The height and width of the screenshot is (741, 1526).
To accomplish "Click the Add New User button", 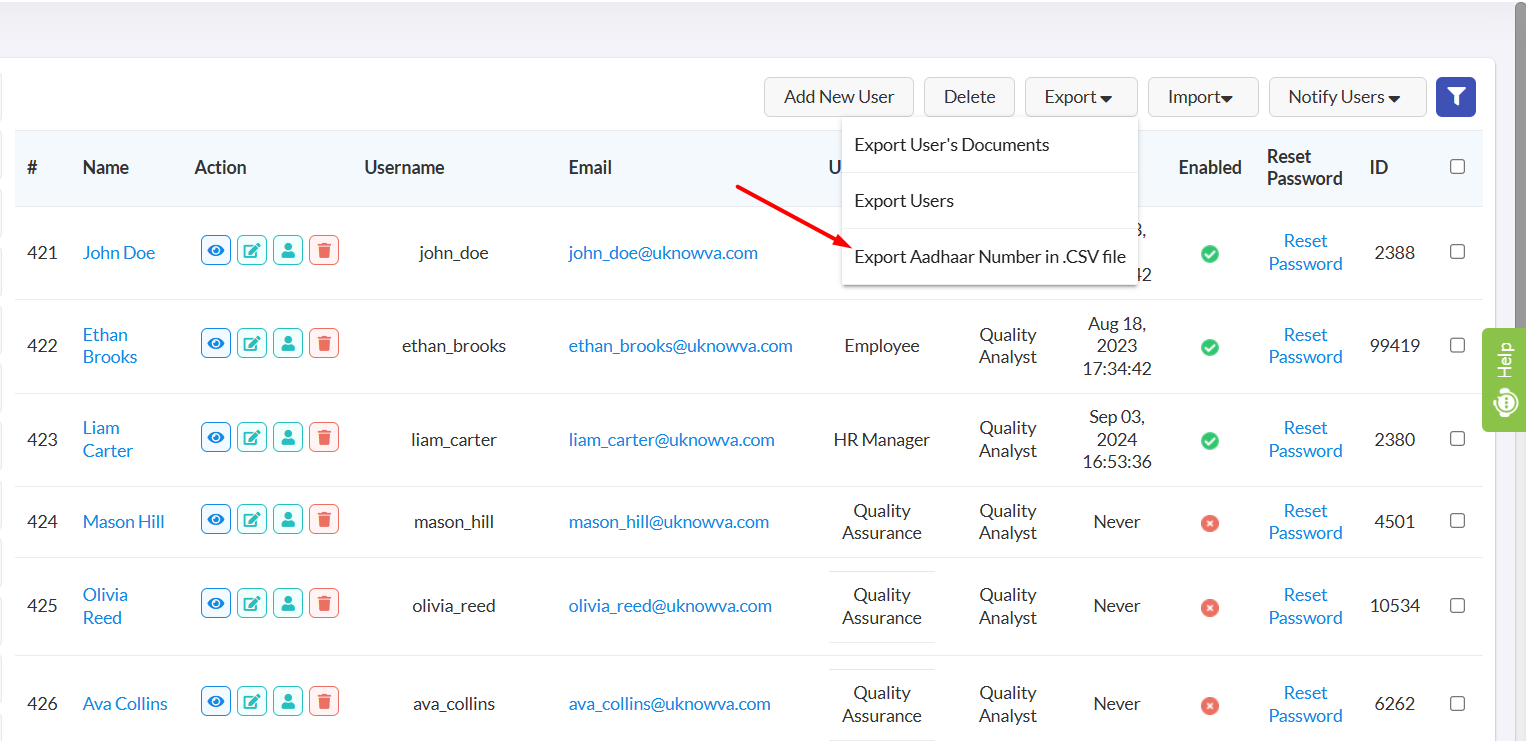I will (838, 97).
